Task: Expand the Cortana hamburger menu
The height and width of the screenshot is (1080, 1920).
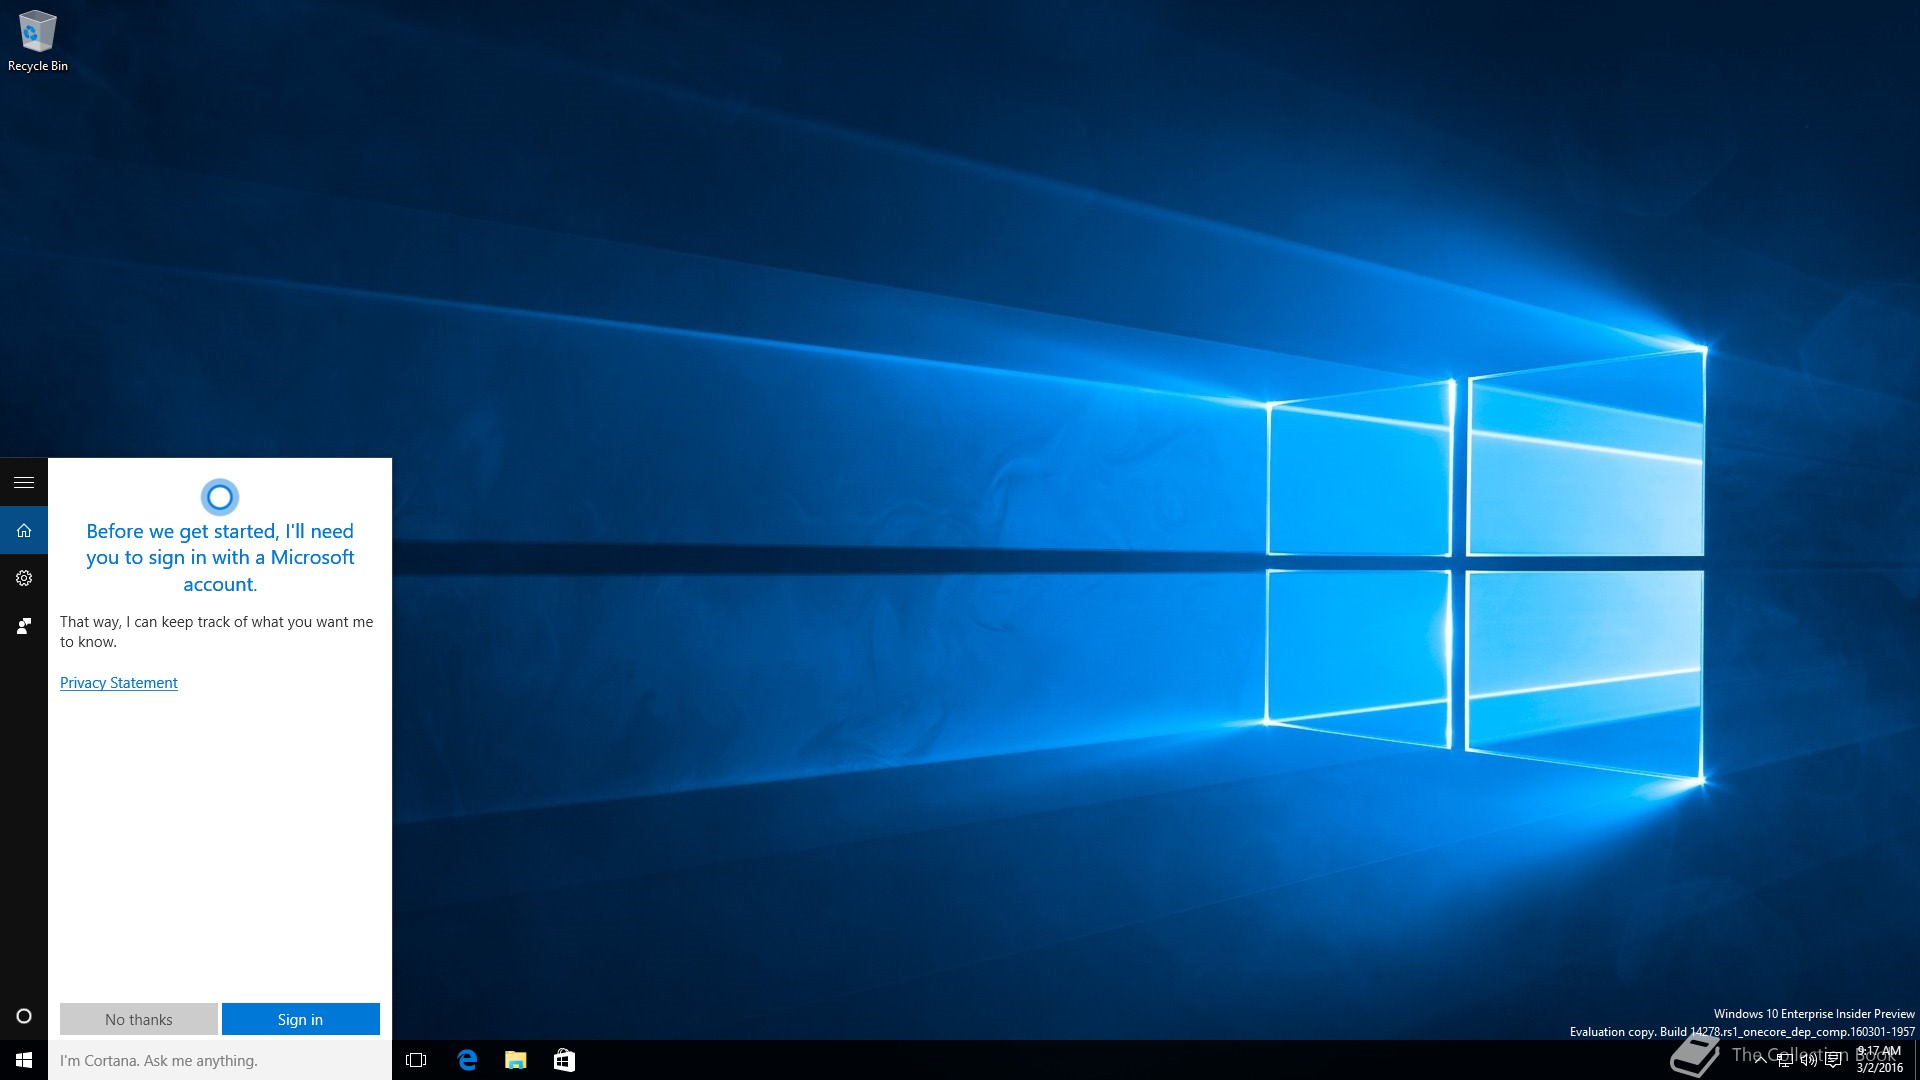Action: (24, 482)
